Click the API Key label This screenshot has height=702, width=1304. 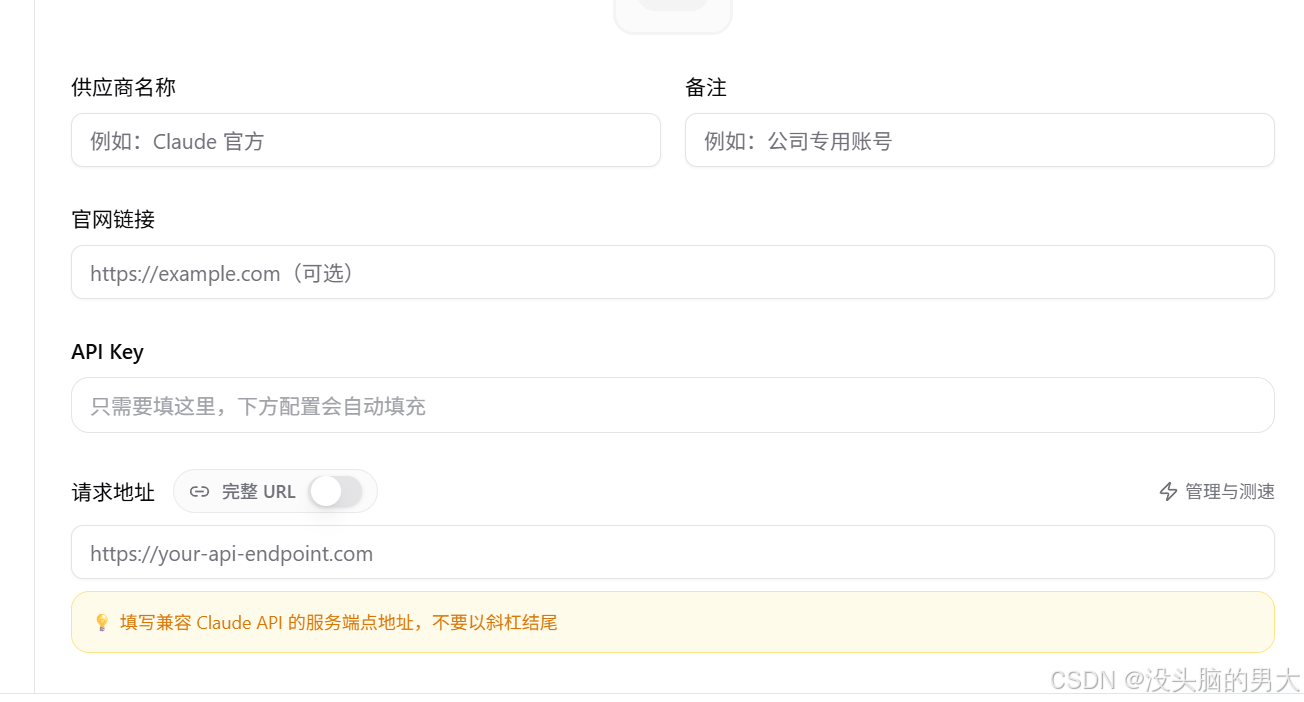pyautogui.click(x=107, y=352)
